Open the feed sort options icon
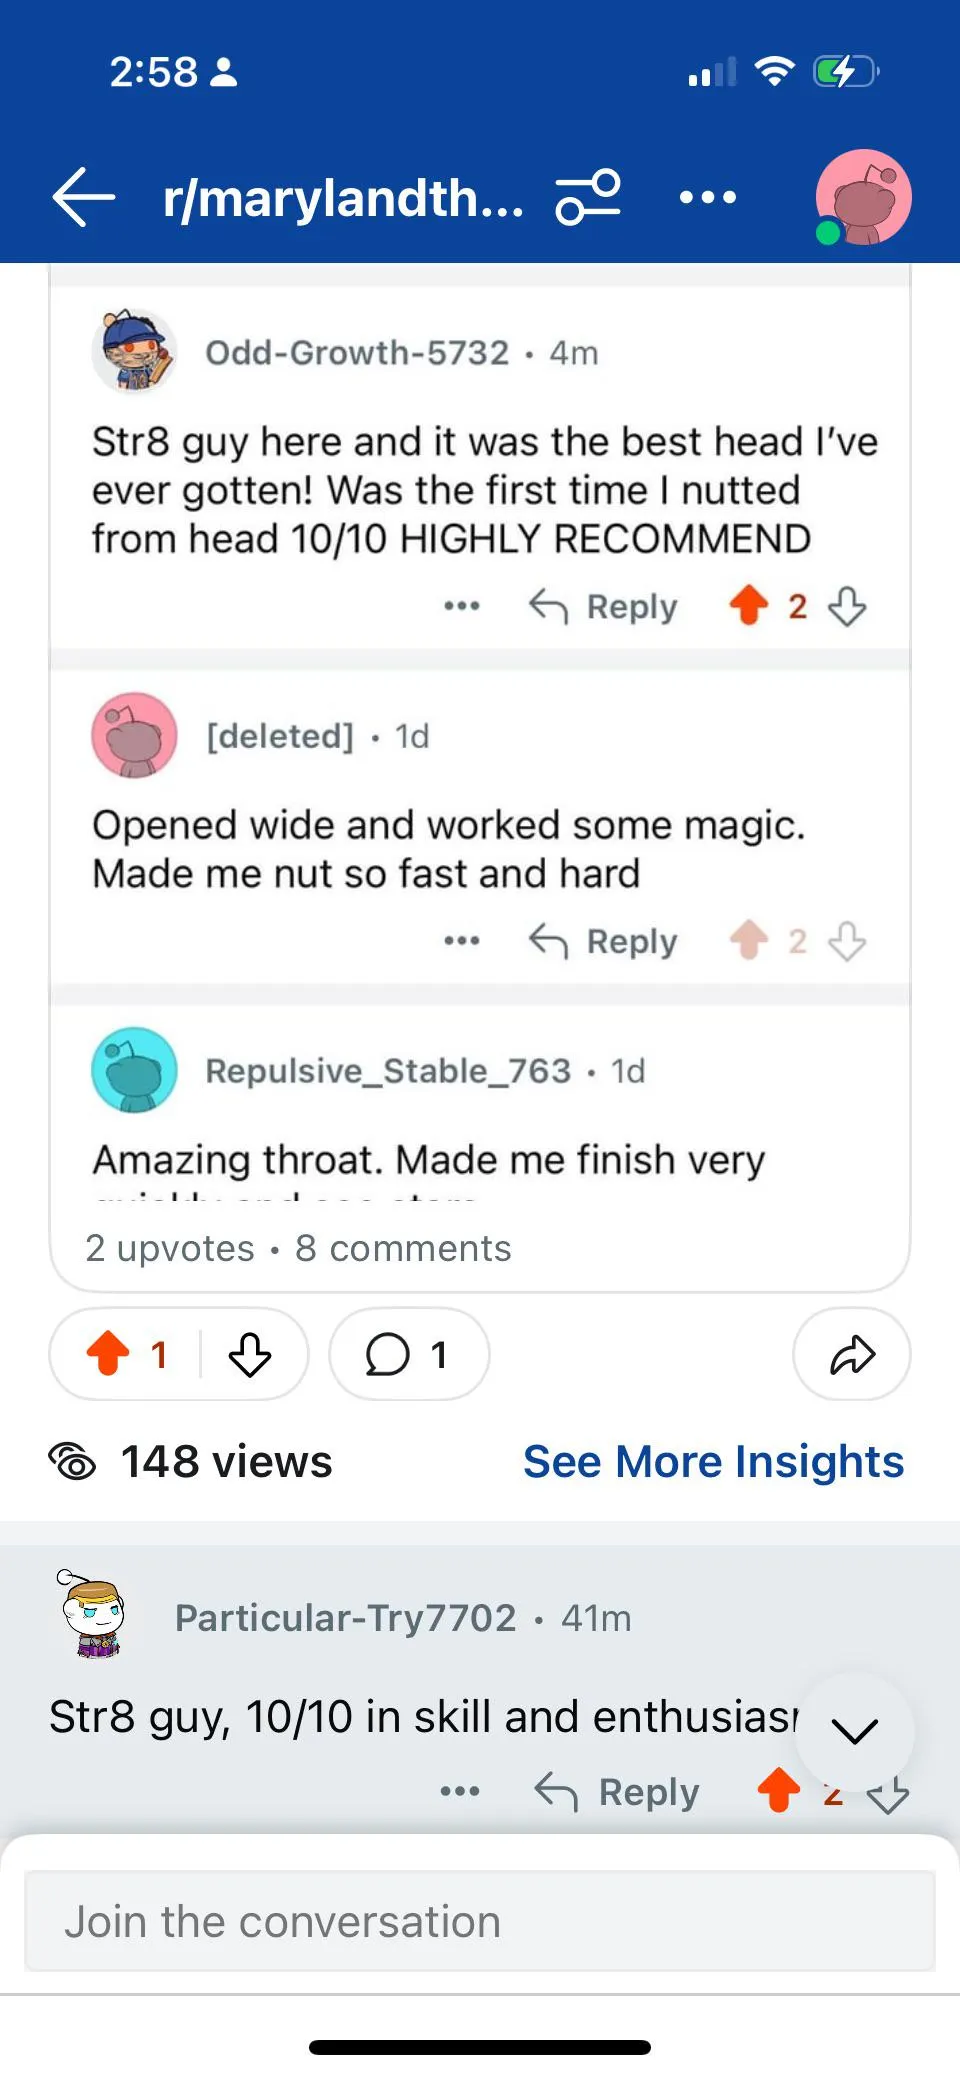This screenshot has width=960, height=2079. coord(588,197)
